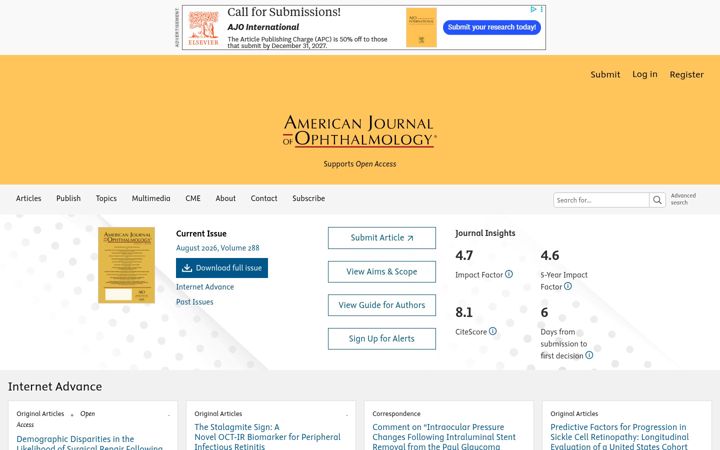
Task: Open the Multimedia menu
Action: [151, 198]
